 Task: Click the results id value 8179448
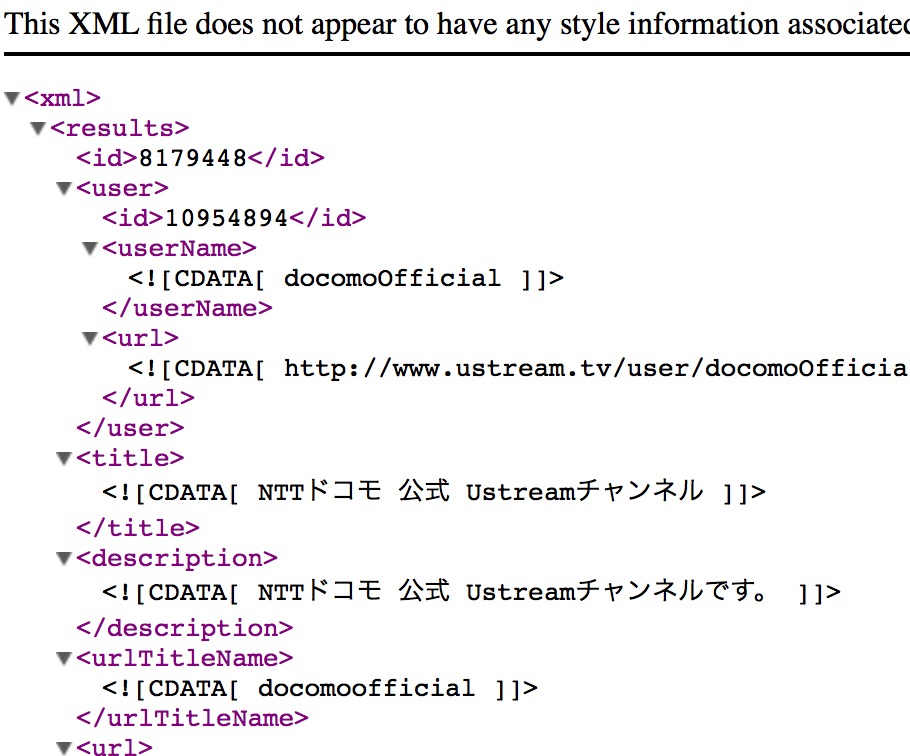pyautogui.click(x=193, y=158)
